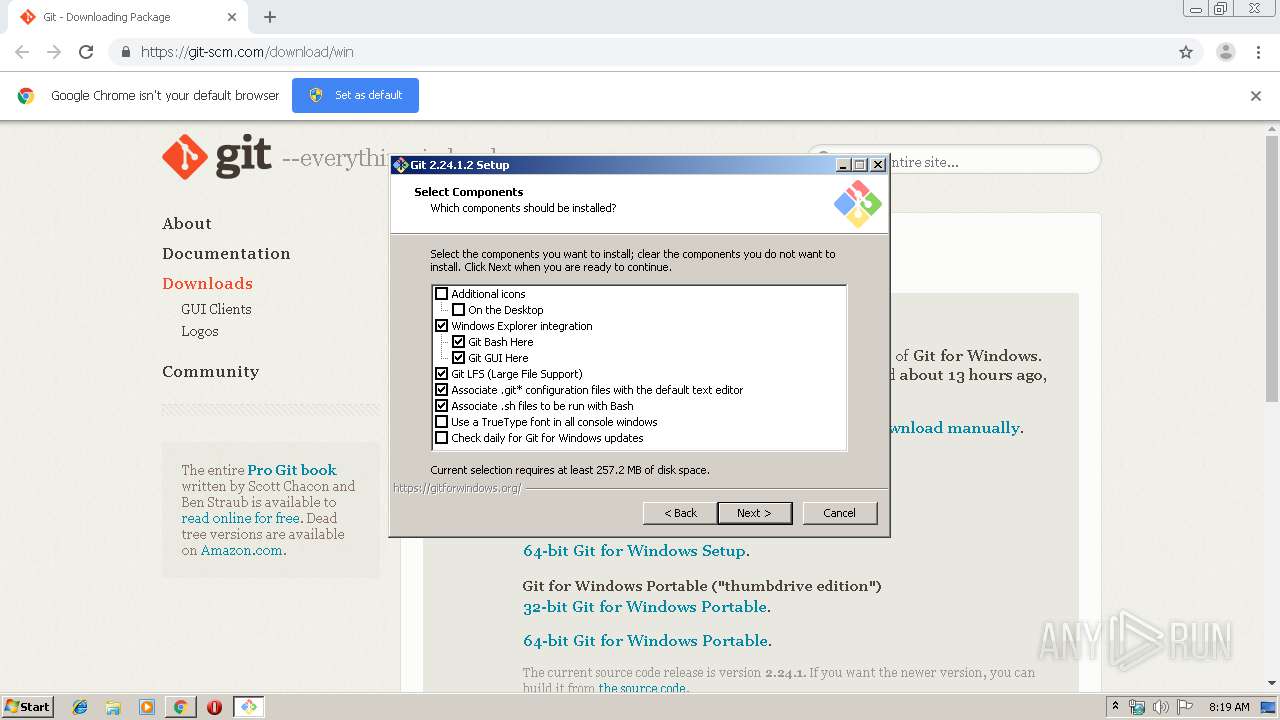Open the Pro Git book link
This screenshot has width=1280, height=720.
[292, 470]
